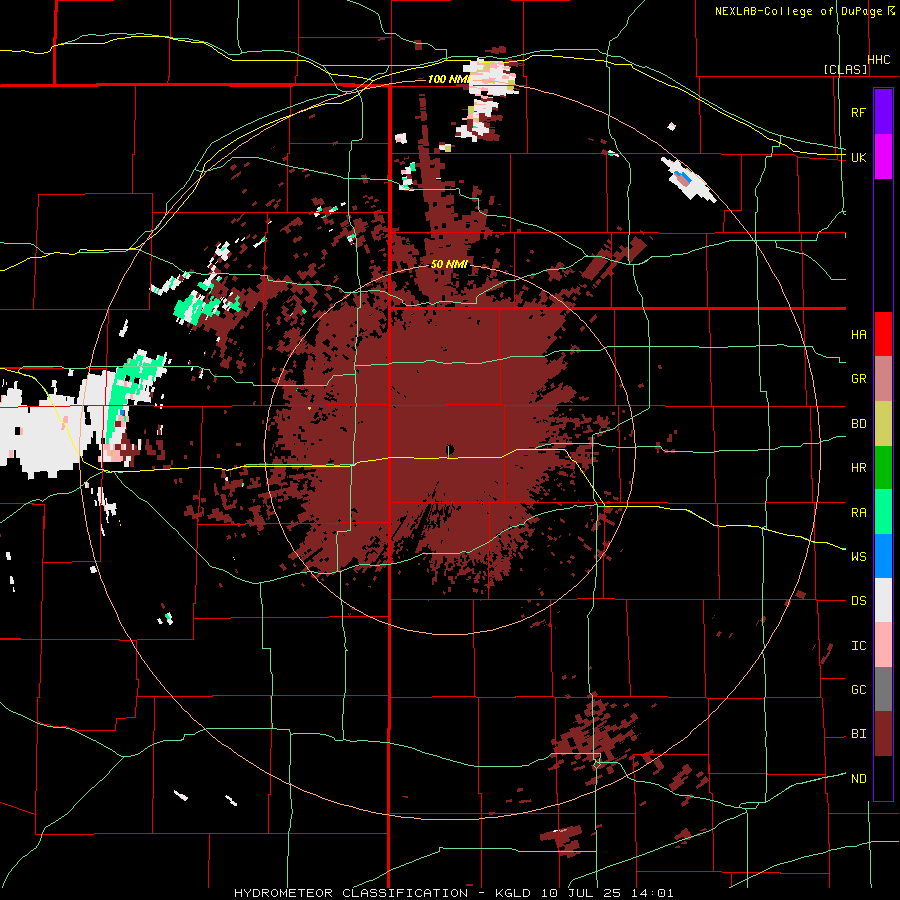The width and height of the screenshot is (900, 900).
Task: Click the BI legend label
Action: 859,734
